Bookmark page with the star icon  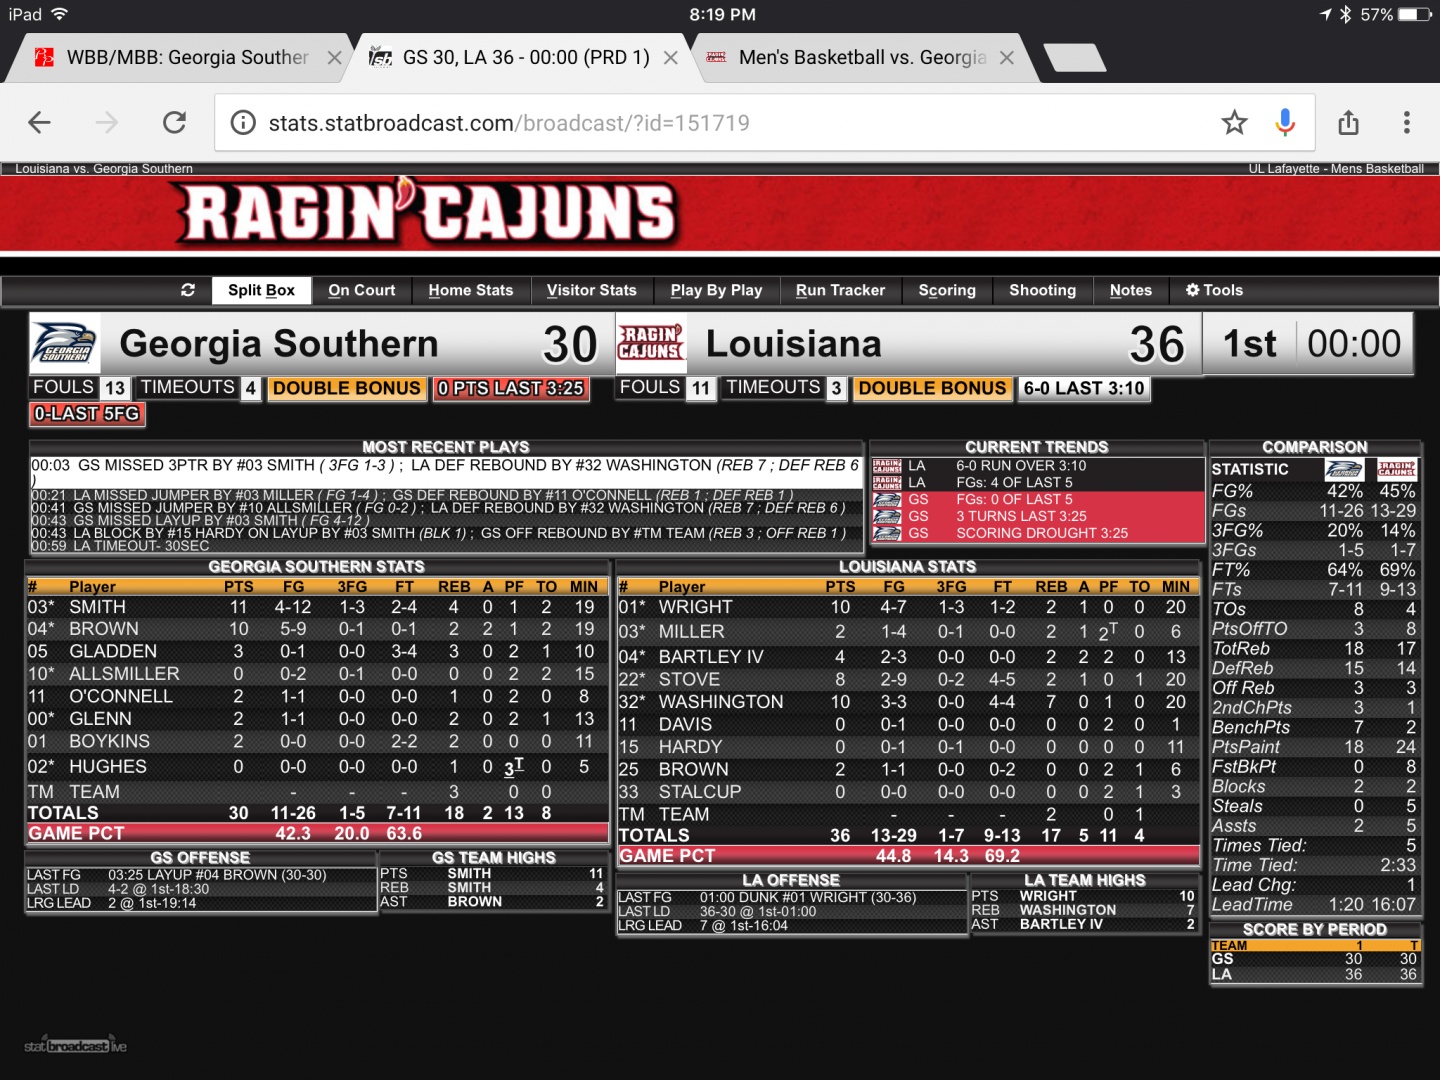click(x=1234, y=123)
